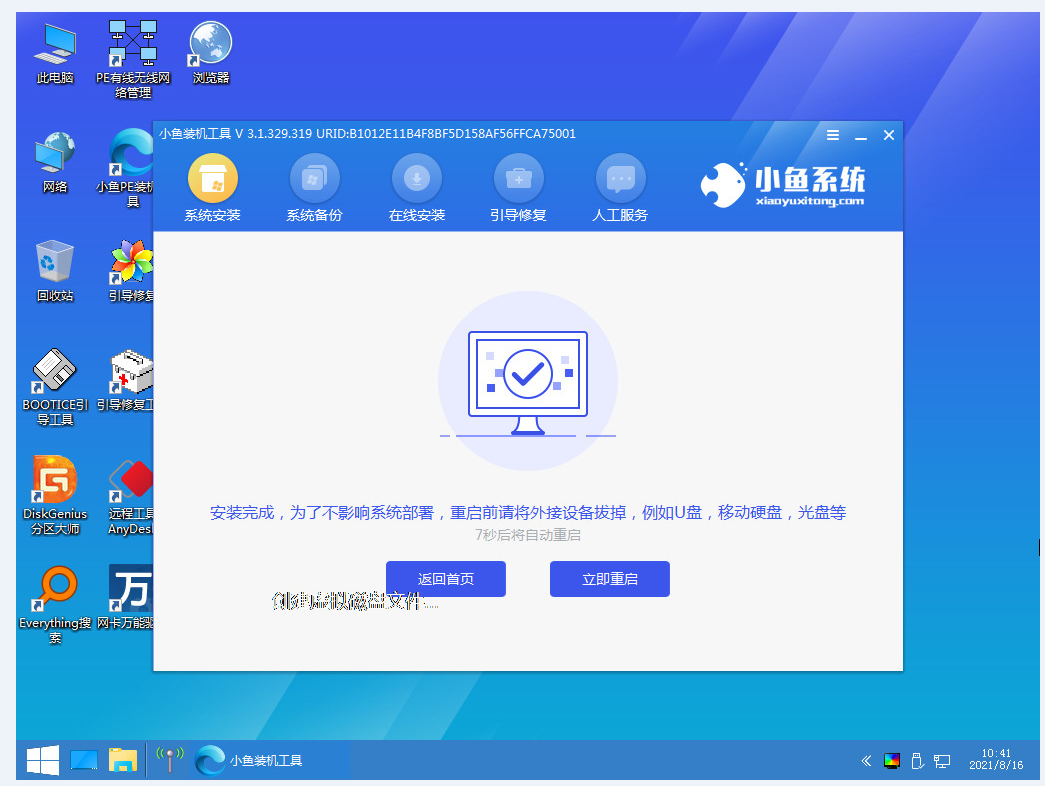Click the 返回首页 button
Image resolution: width=1045 pixels, height=786 pixels.
point(446,579)
